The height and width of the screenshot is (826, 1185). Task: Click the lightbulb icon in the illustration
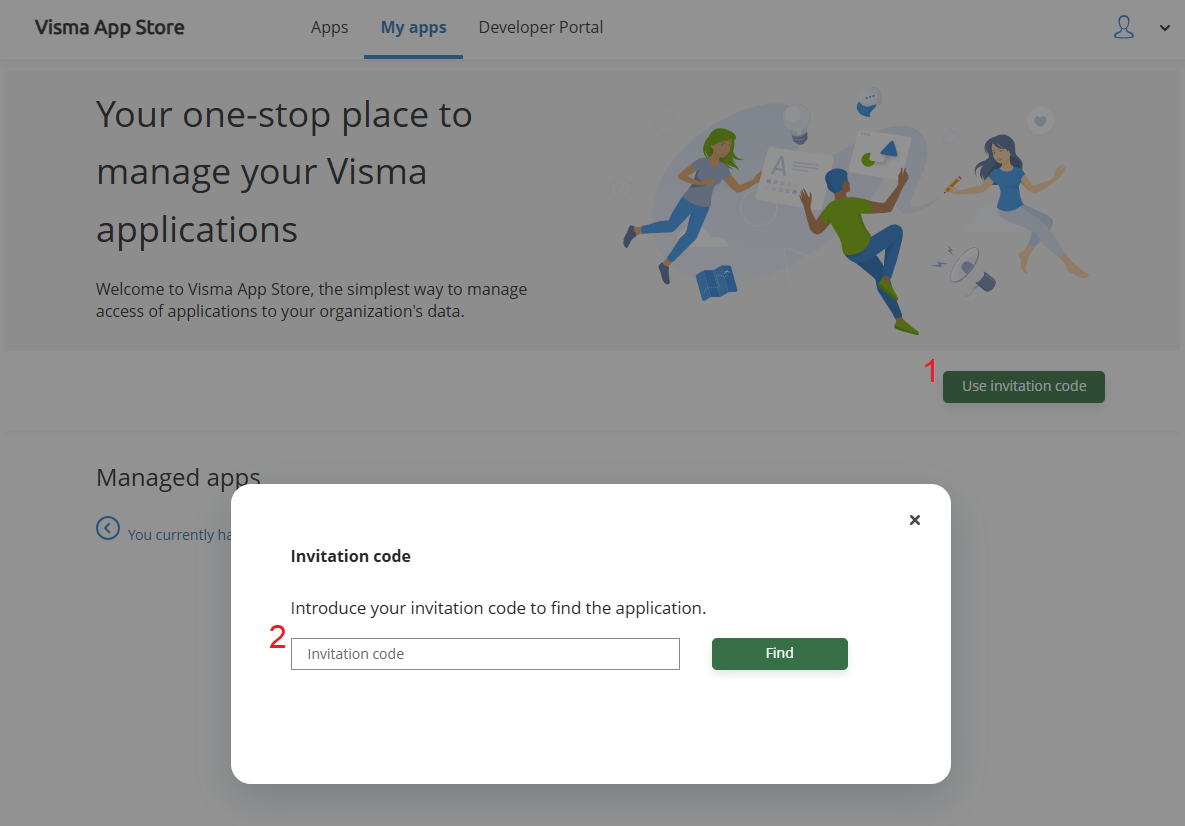(x=796, y=123)
